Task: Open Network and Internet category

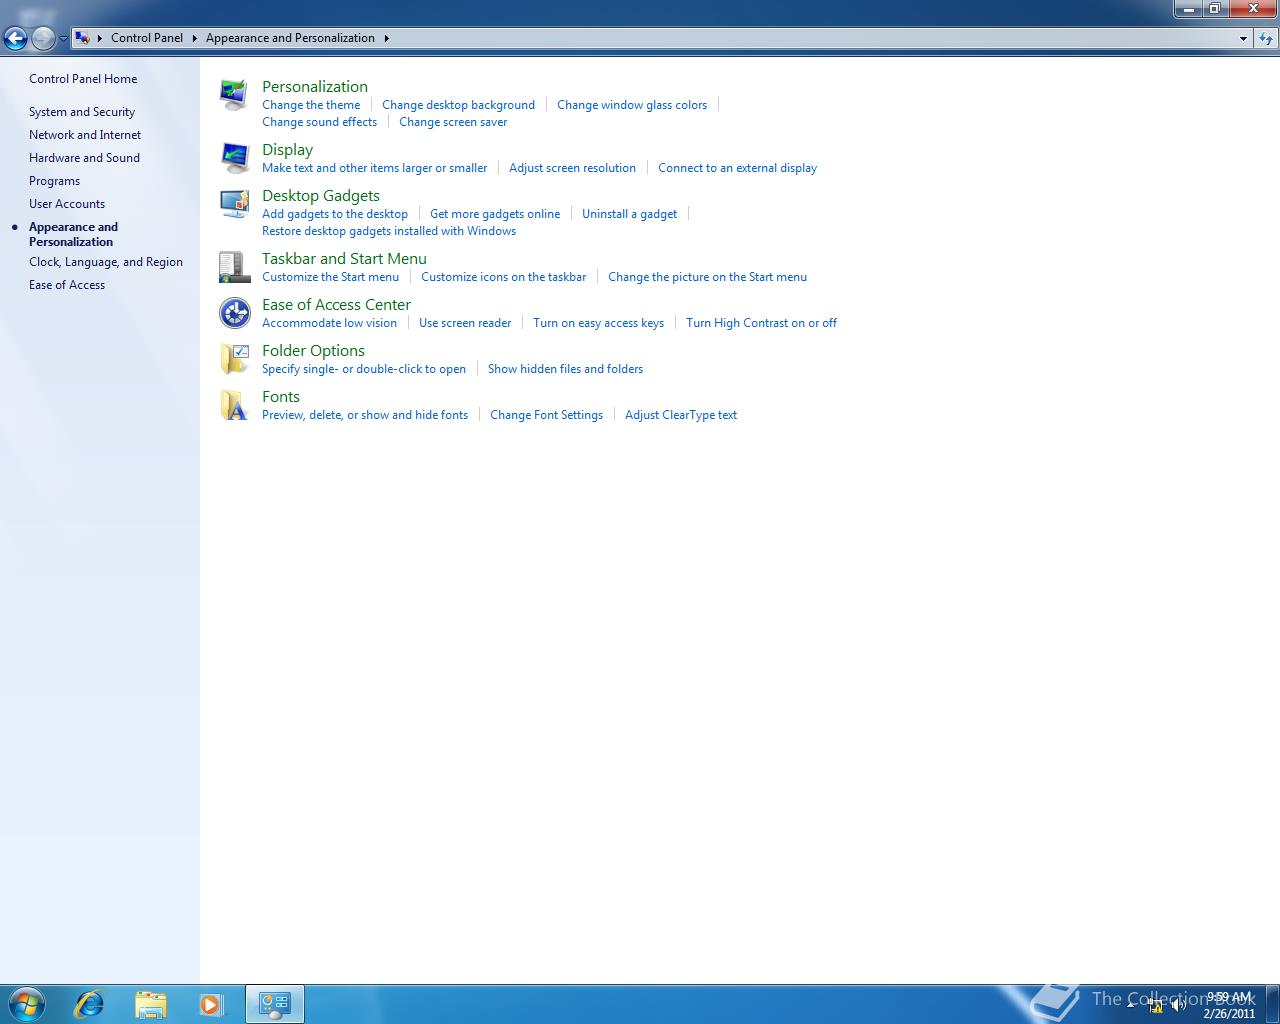Action: pyautogui.click(x=85, y=135)
